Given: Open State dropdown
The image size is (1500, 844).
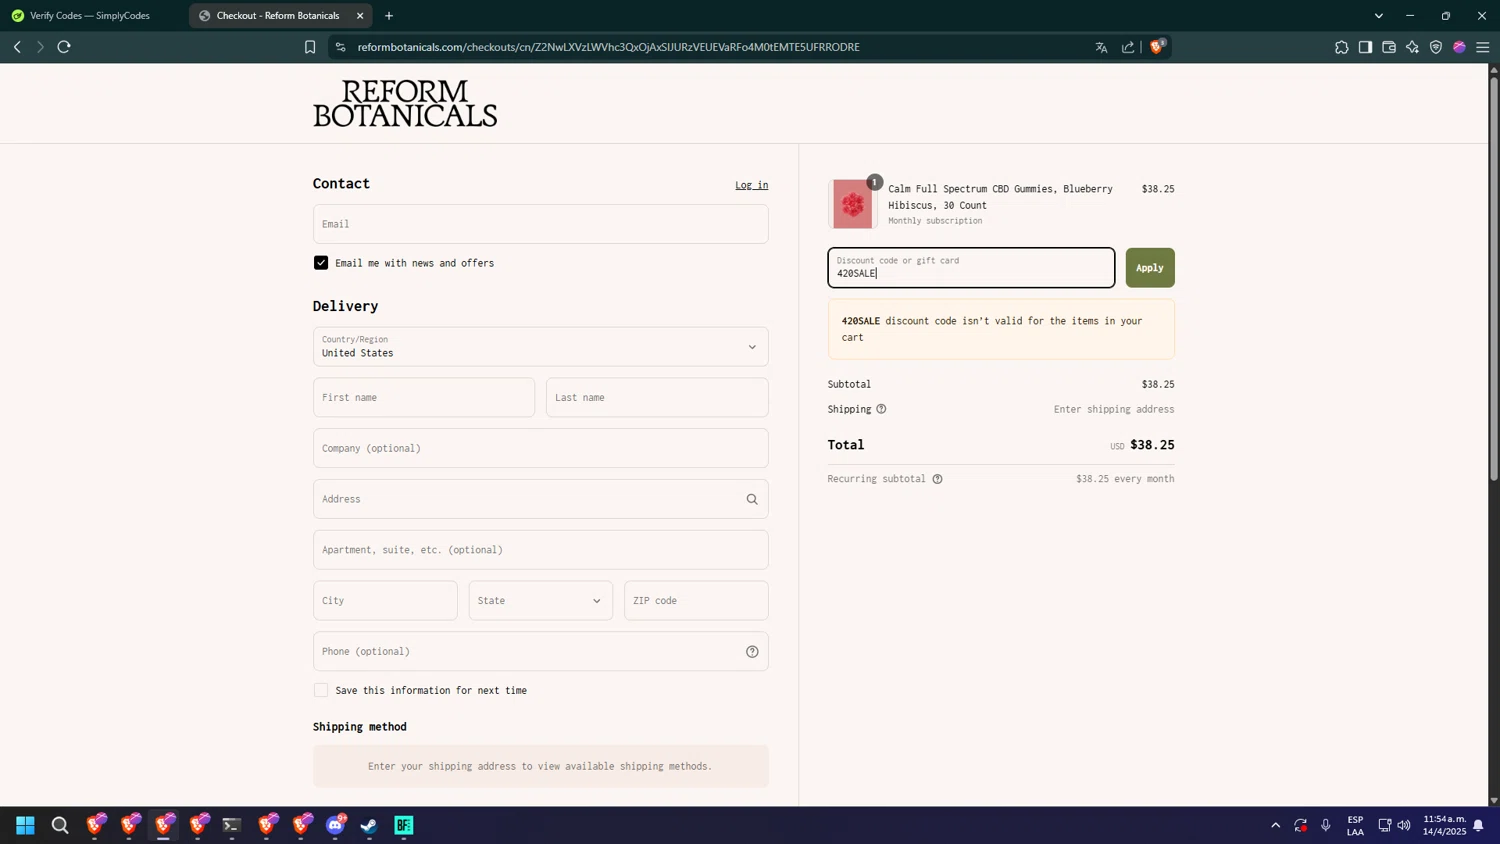Looking at the screenshot, I should click(540, 601).
